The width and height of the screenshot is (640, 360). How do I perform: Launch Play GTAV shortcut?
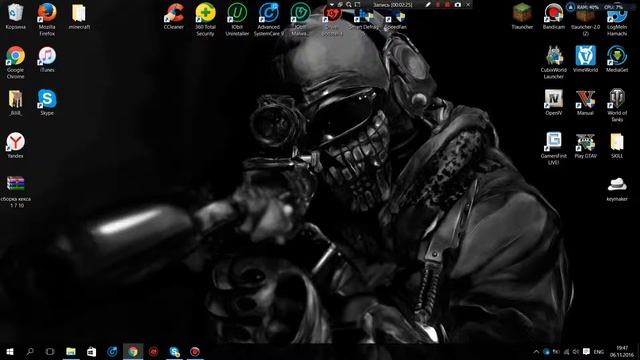pos(585,145)
